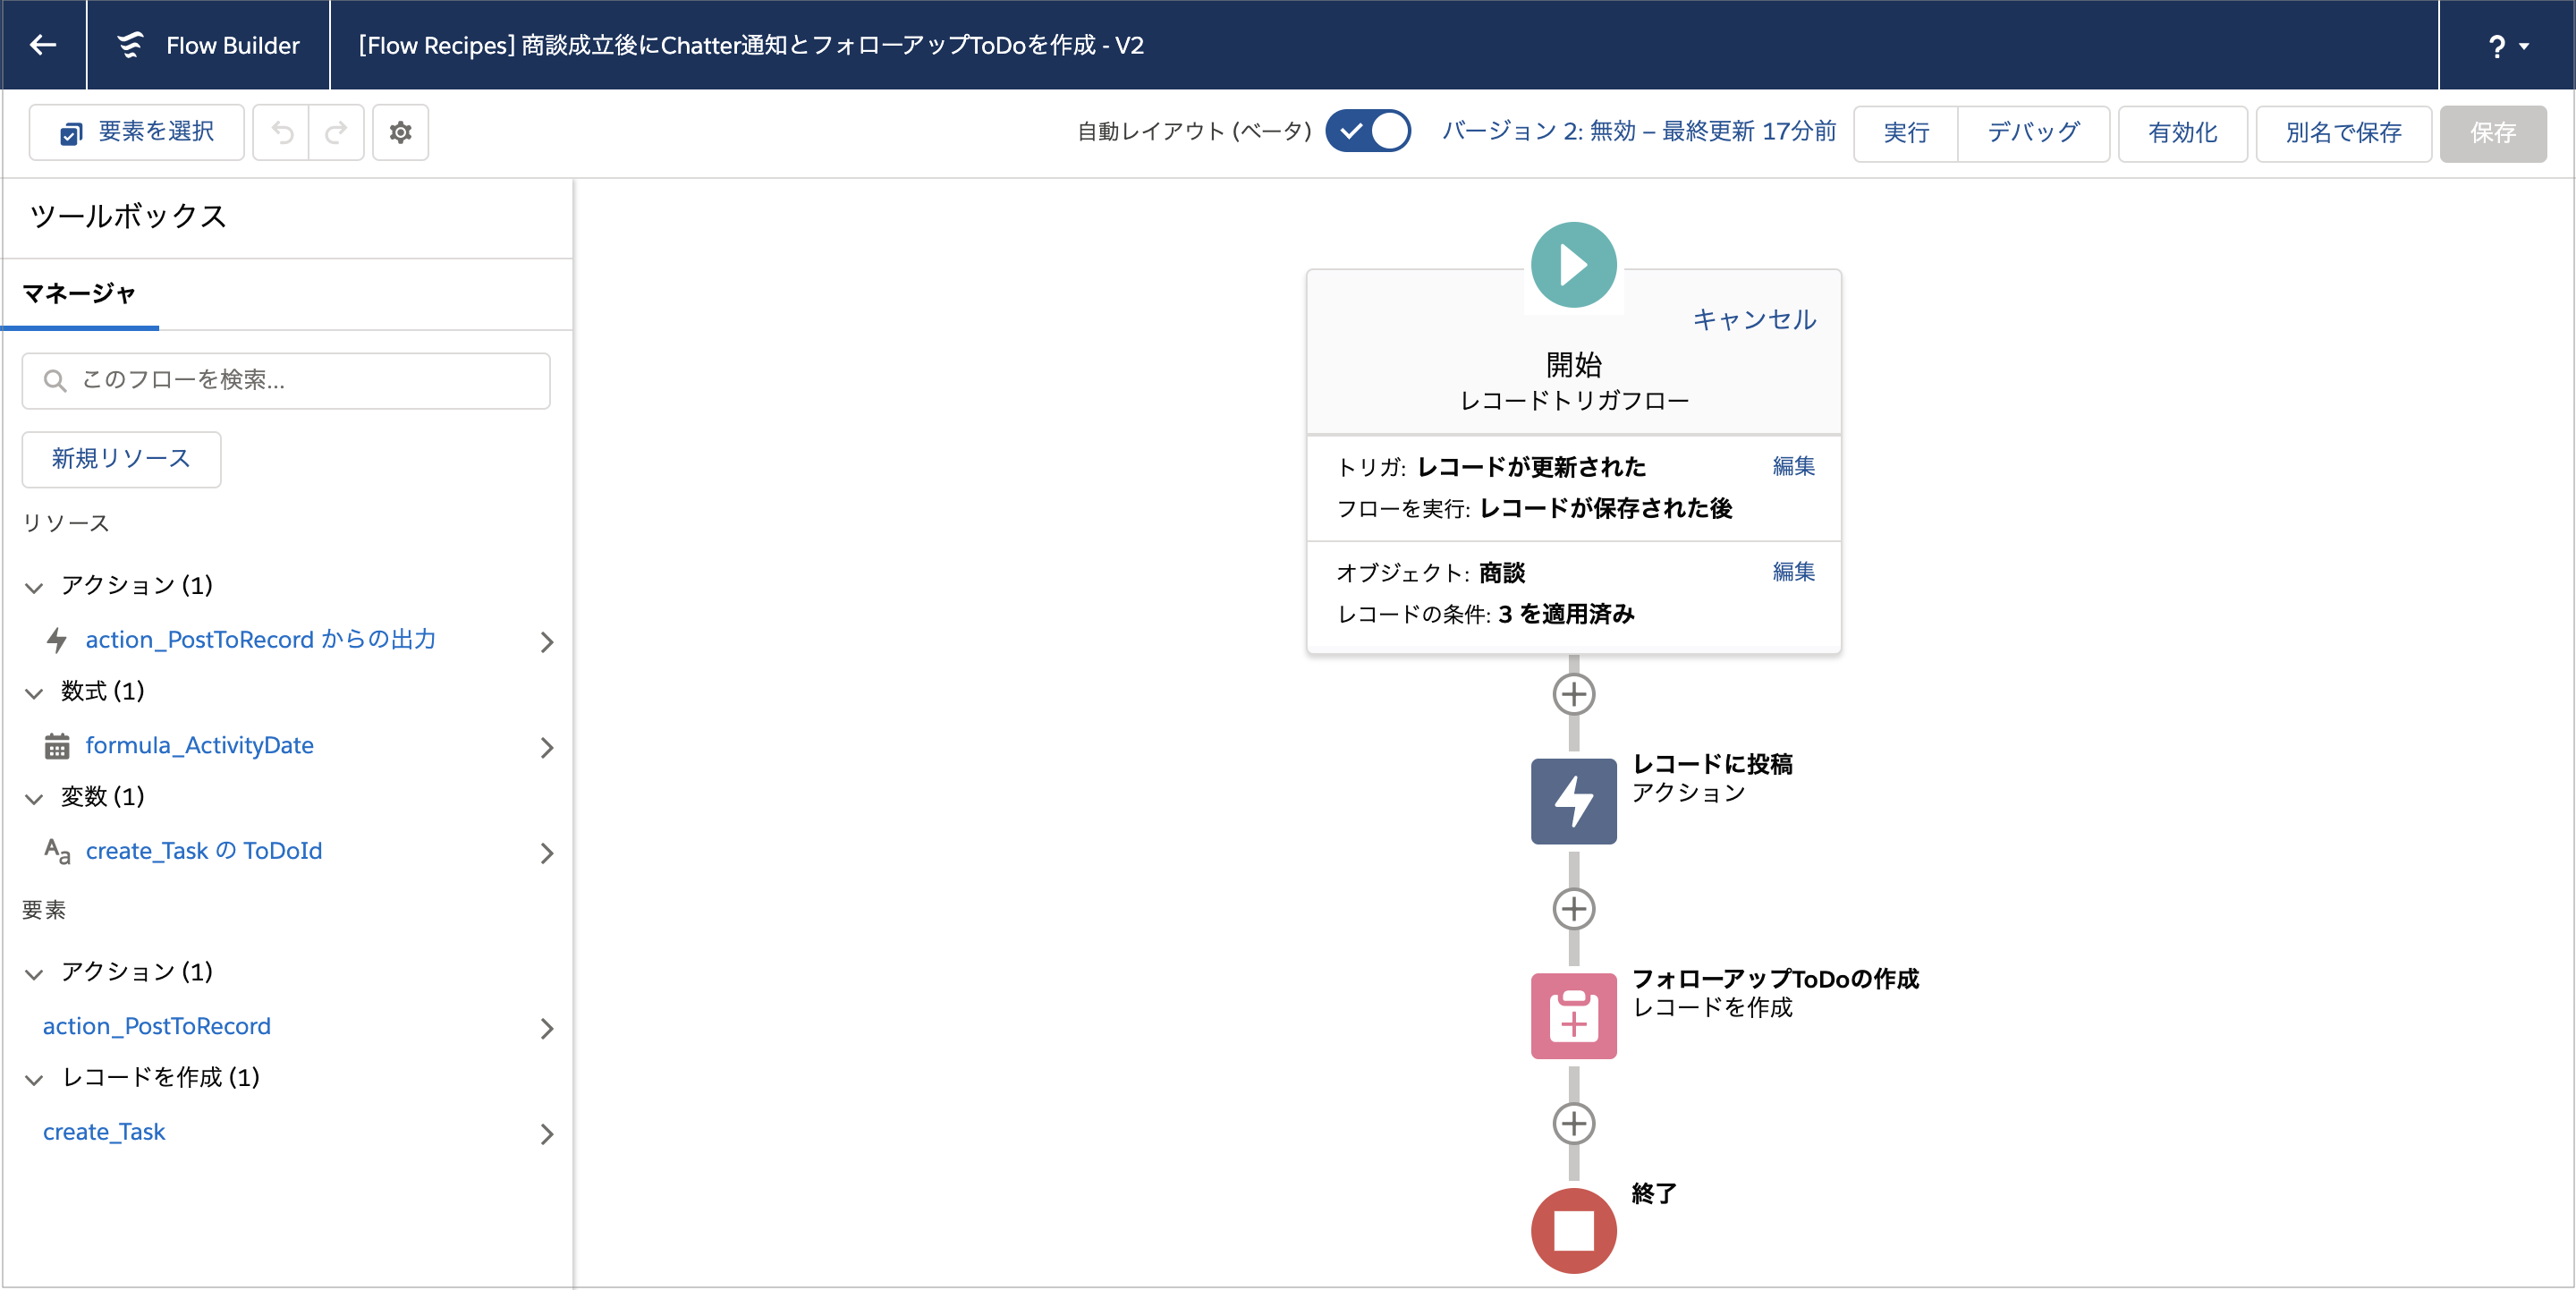Image resolution: width=2576 pixels, height=1290 pixels.
Task: Click the キャンセル link
Action: pos(1754,320)
